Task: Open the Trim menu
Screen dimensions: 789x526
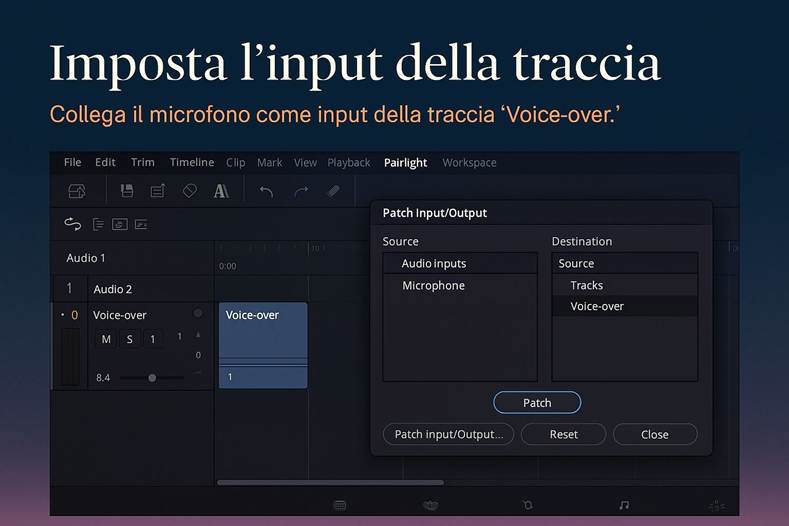Action: pos(143,162)
